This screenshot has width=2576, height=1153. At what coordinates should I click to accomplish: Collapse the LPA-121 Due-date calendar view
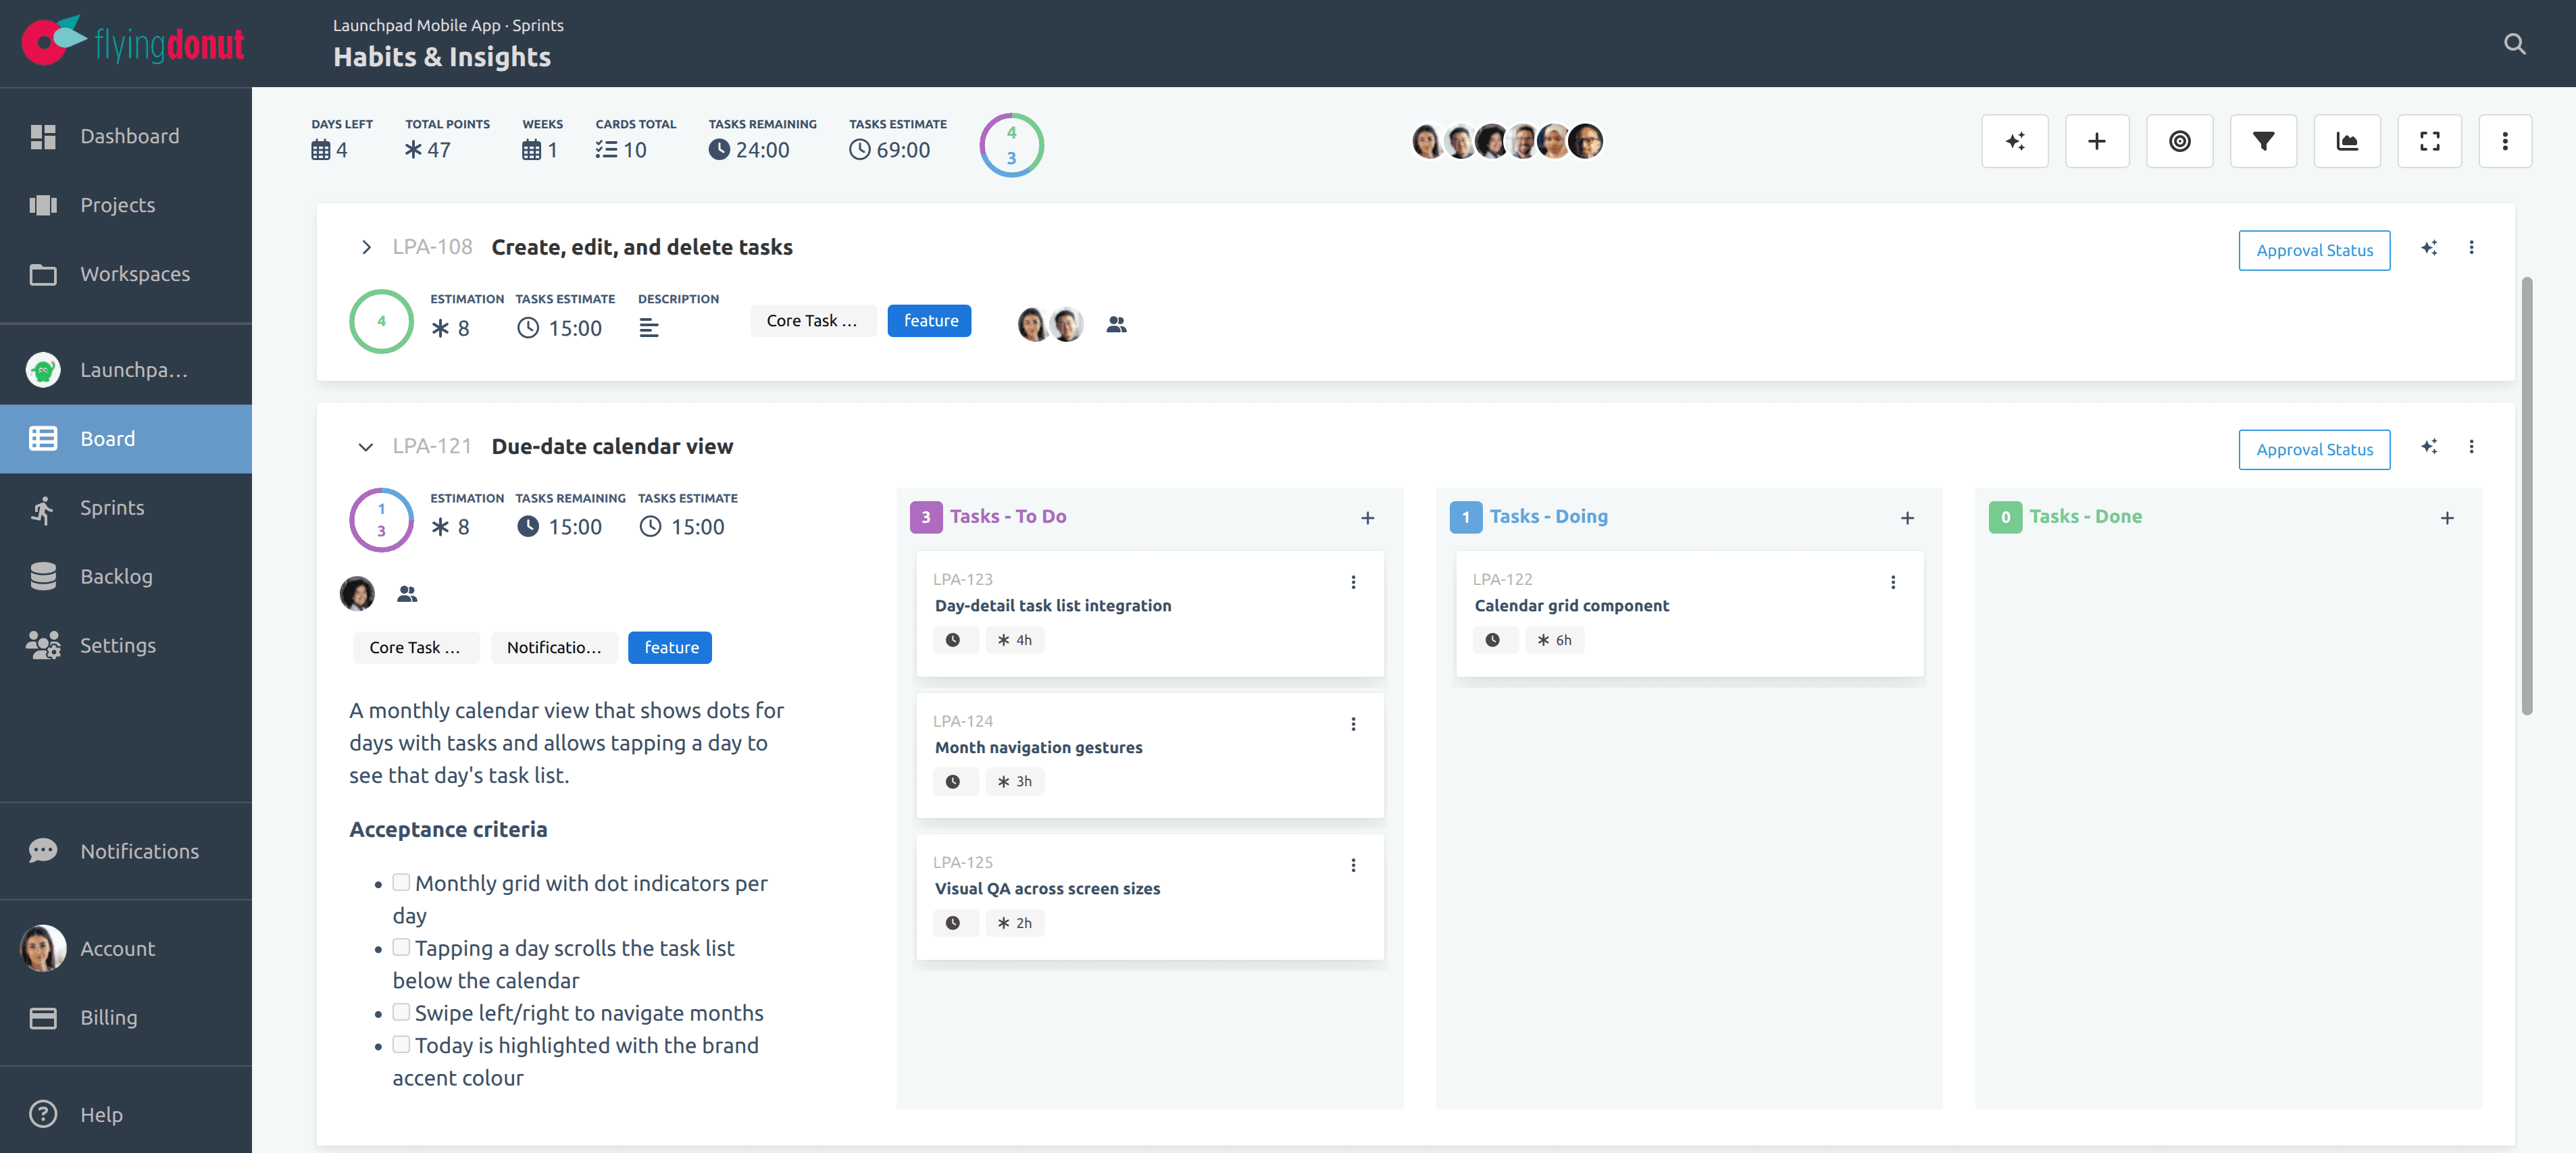[366, 447]
